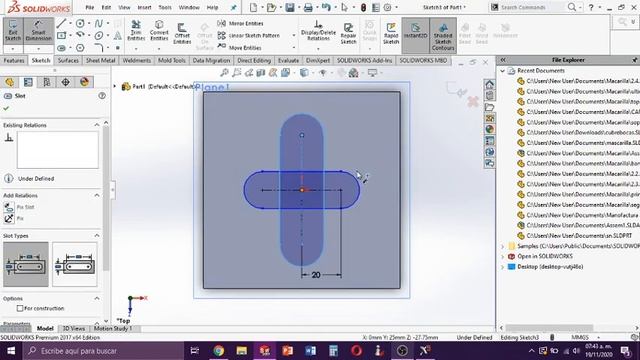Collapse the Add Relations section
This screenshot has width=640, height=360.
coord(97,196)
